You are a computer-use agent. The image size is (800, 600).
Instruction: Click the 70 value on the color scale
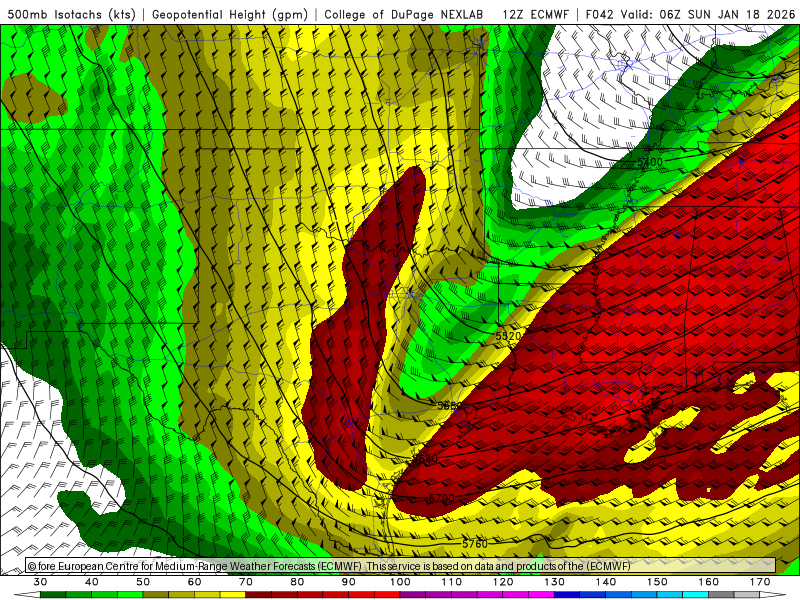point(246,582)
